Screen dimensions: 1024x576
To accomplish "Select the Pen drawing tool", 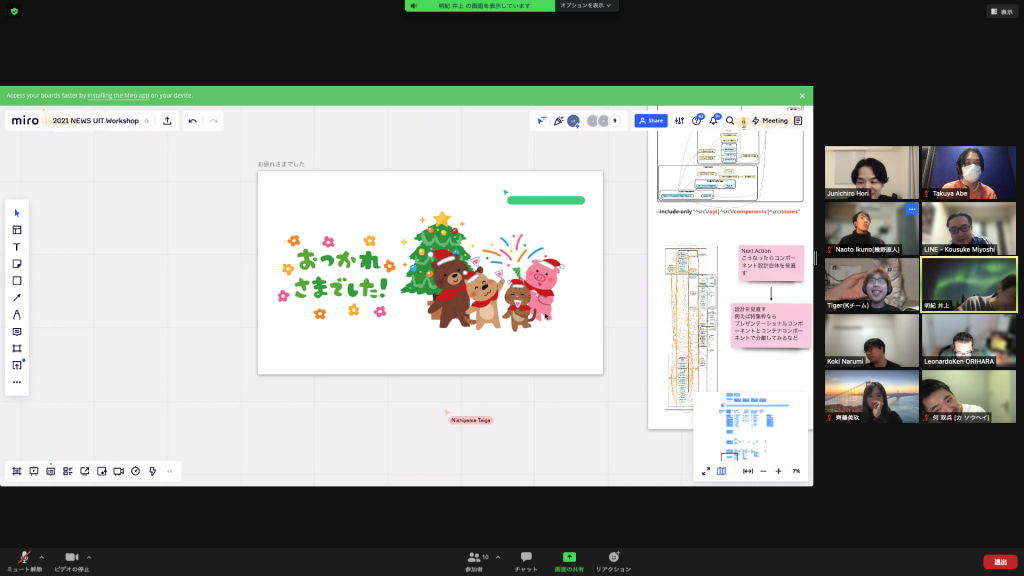I will (17, 315).
